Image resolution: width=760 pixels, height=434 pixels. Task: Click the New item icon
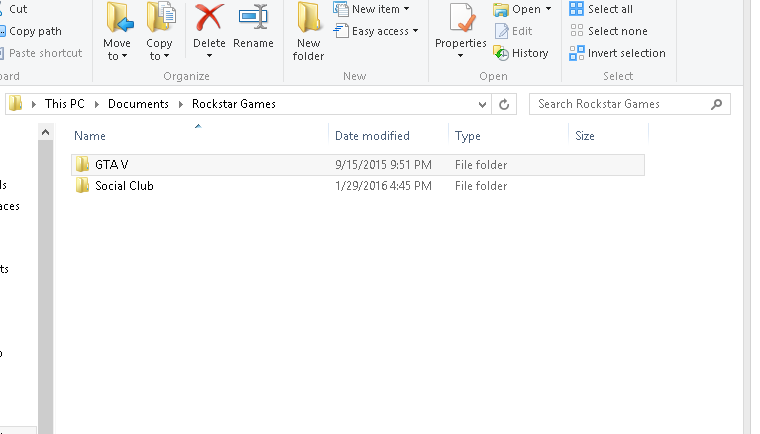pyautogui.click(x=341, y=9)
